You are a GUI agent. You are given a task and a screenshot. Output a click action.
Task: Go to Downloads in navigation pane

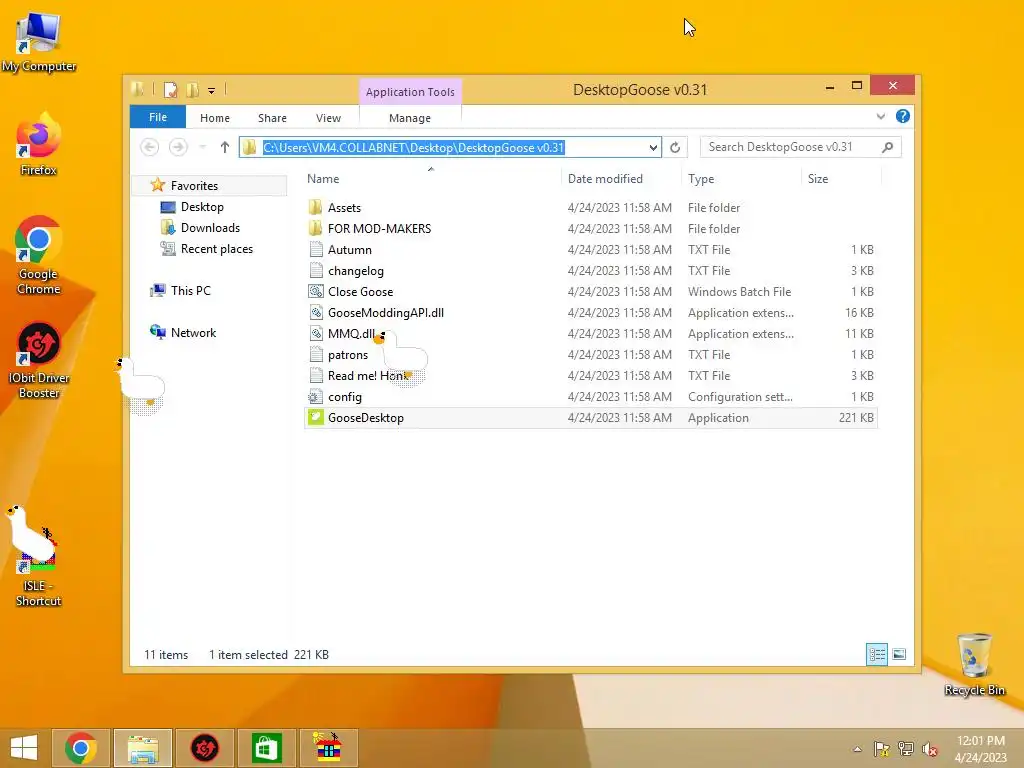coord(210,227)
